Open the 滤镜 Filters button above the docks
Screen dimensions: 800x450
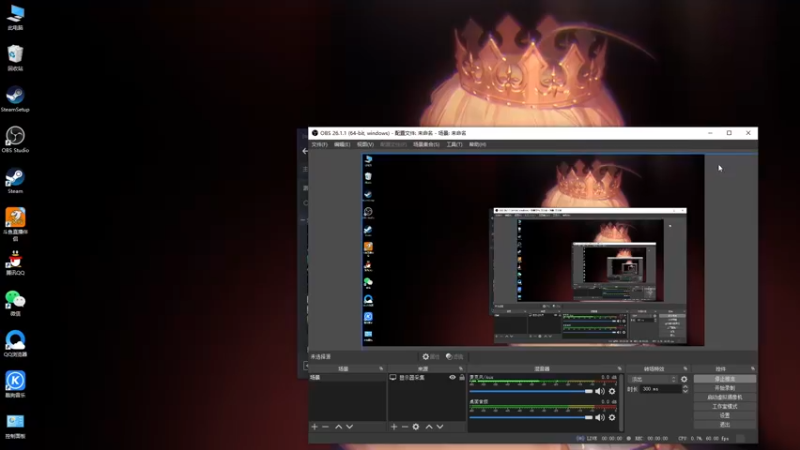pos(455,357)
